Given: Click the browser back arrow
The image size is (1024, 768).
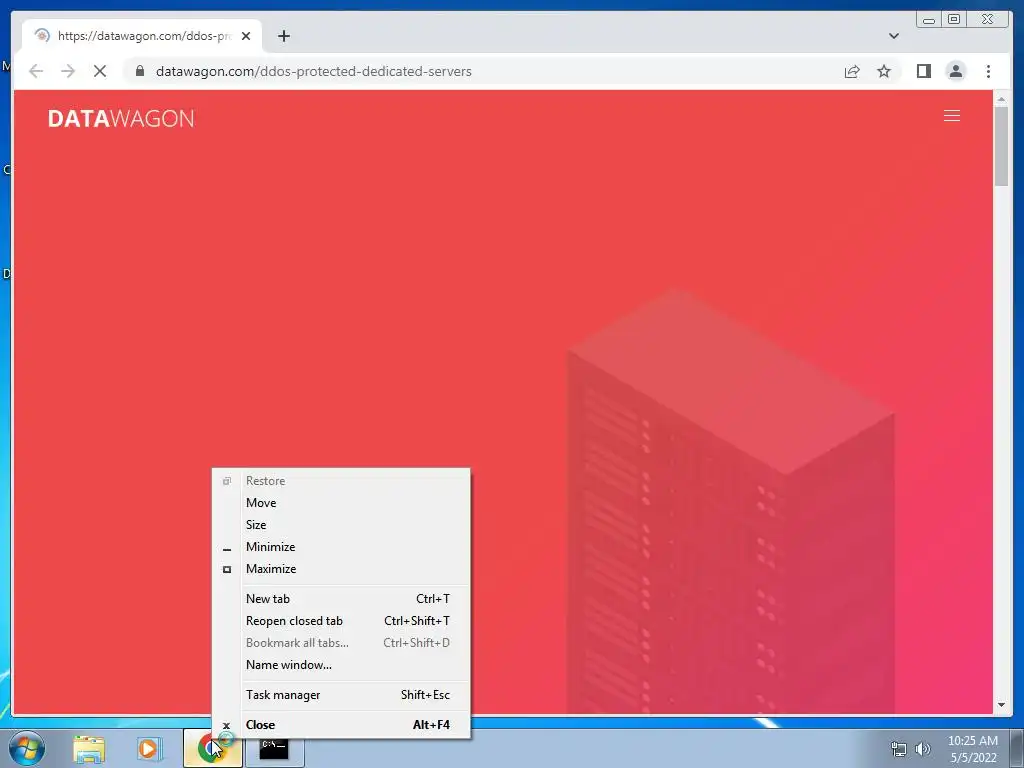Looking at the screenshot, I should coord(36,71).
